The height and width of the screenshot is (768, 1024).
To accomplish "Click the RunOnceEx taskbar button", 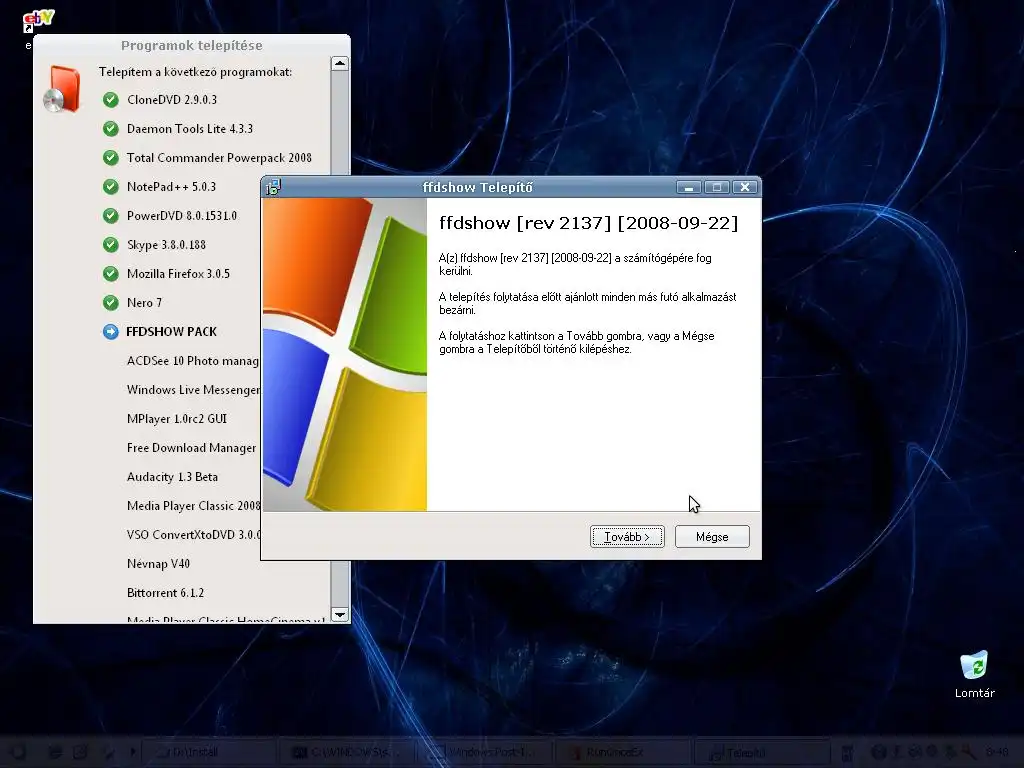I will (x=625, y=752).
